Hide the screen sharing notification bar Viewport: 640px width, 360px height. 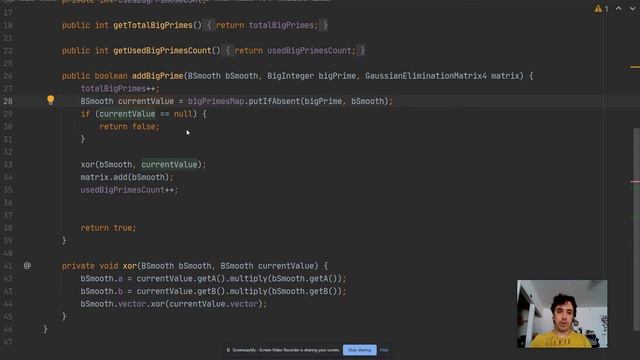point(384,350)
